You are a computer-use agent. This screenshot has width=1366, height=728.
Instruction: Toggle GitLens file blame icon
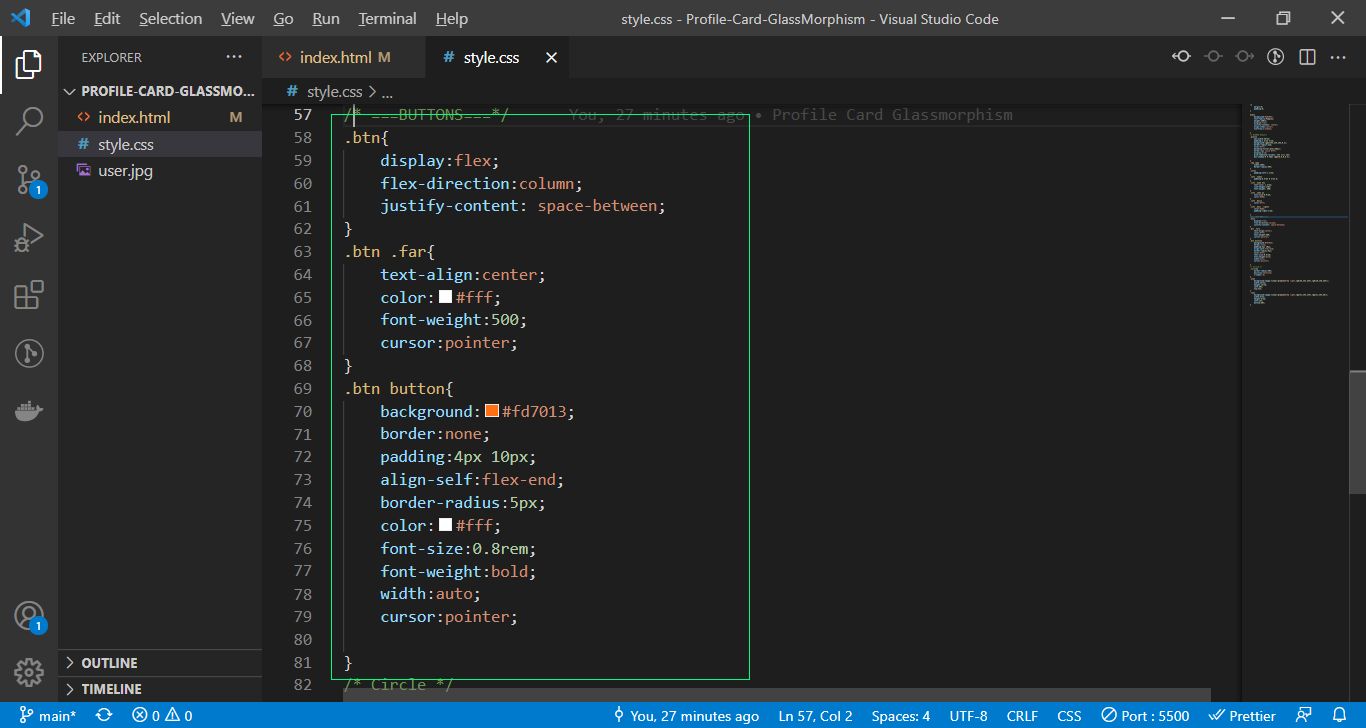click(x=1275, y=57)
